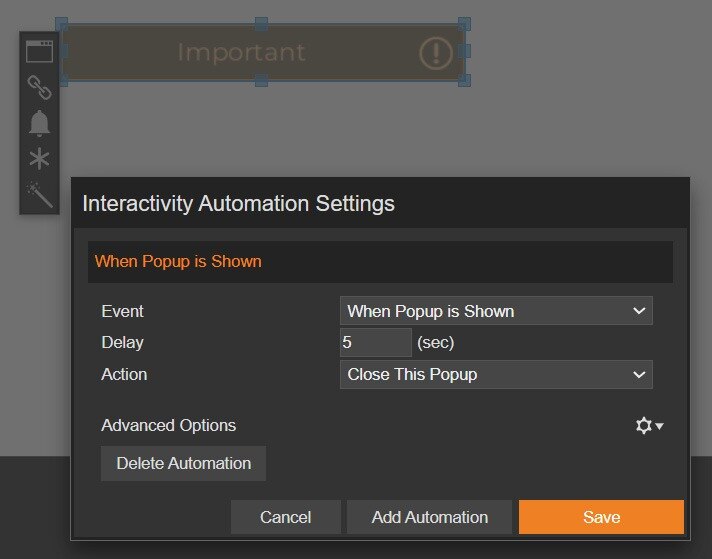712x559 pixels.
Task: Collapse the orange When Popup is Shown header
Action: (x=379, y=262)
